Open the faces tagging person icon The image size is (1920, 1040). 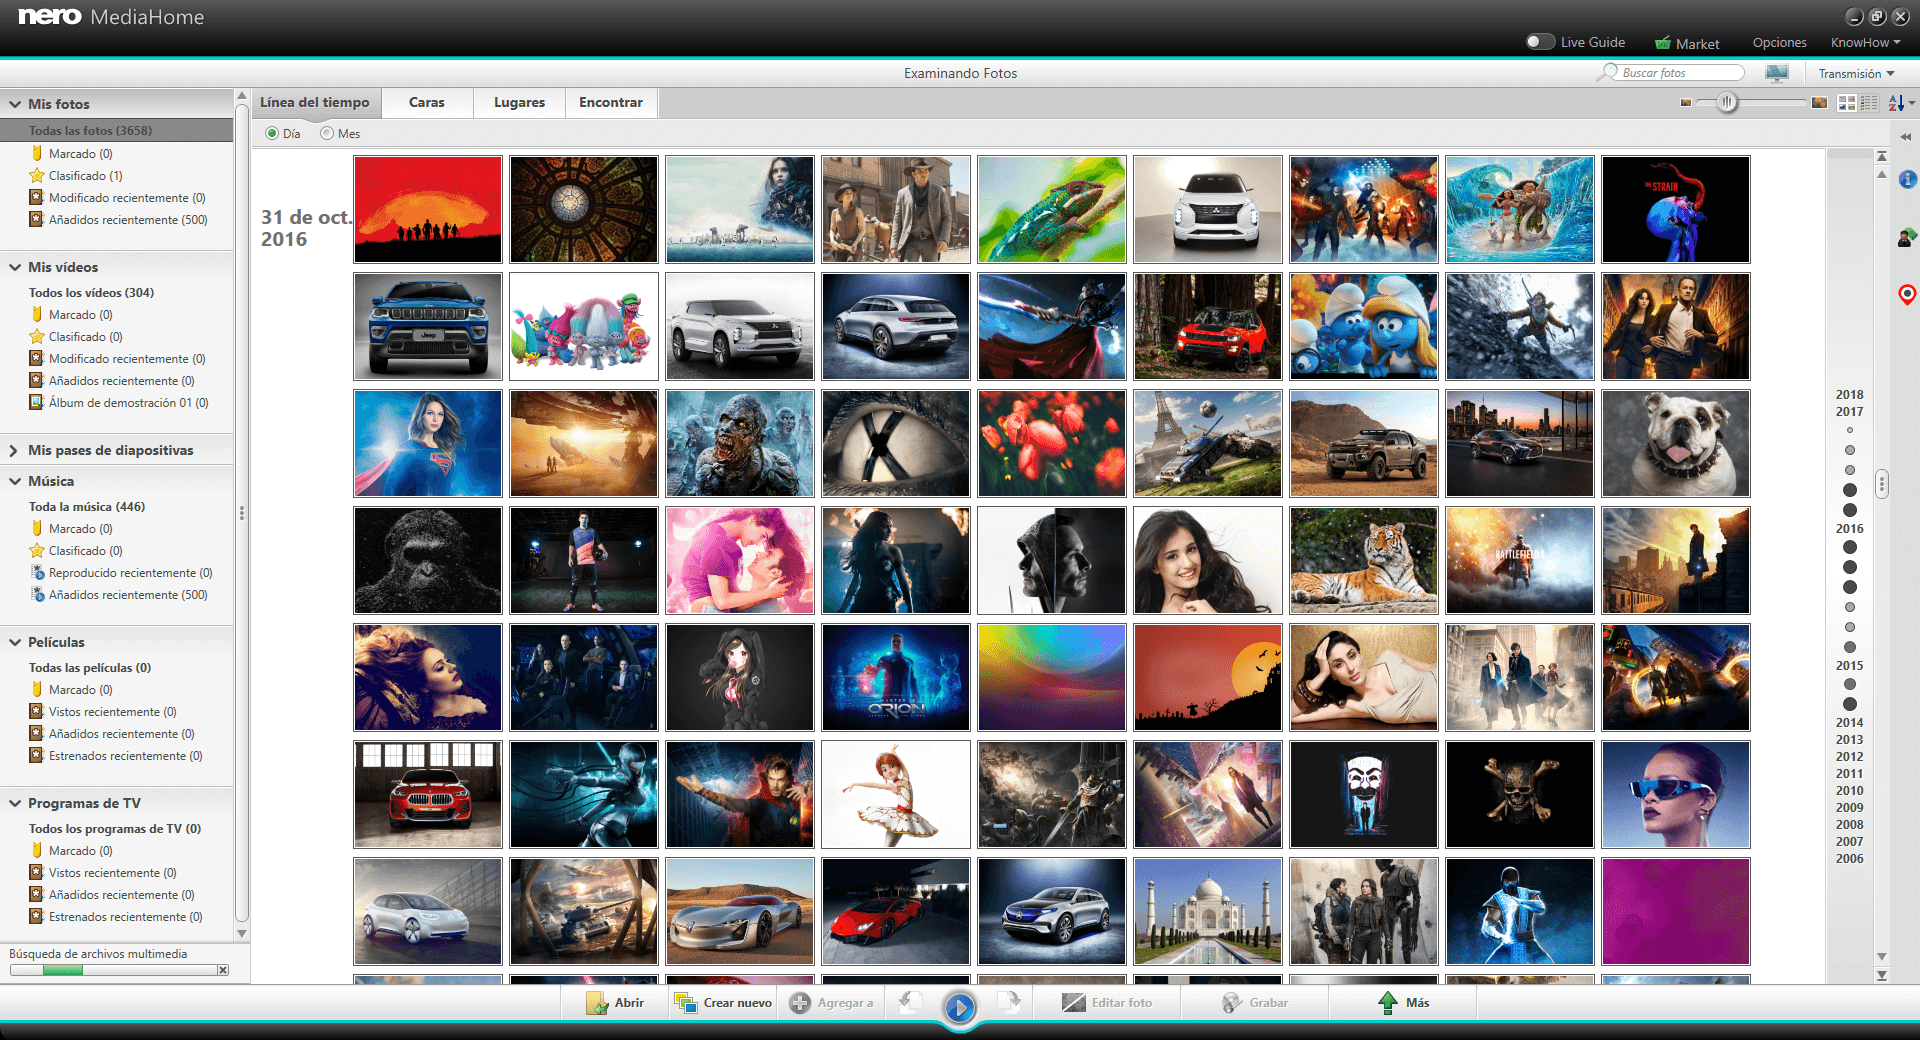pos(1907,237)
